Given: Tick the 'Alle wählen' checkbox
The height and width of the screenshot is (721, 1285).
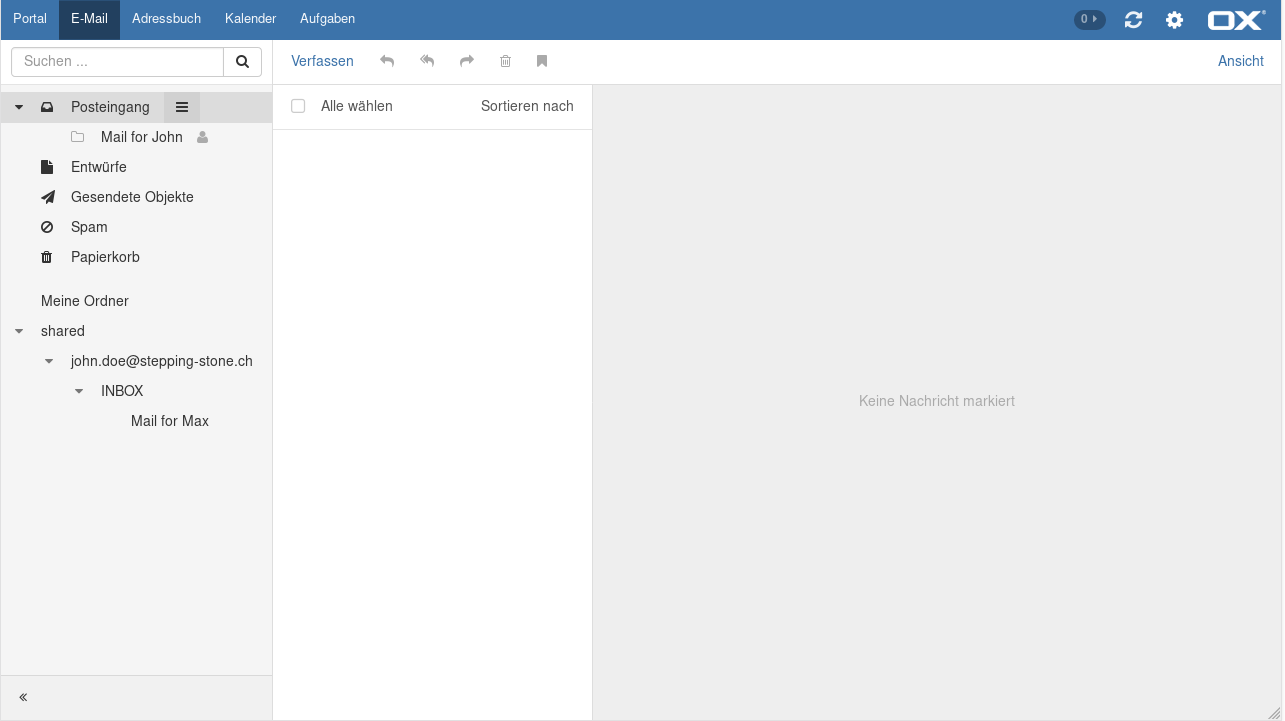Looking at the screenshot, I should [298, 106].
